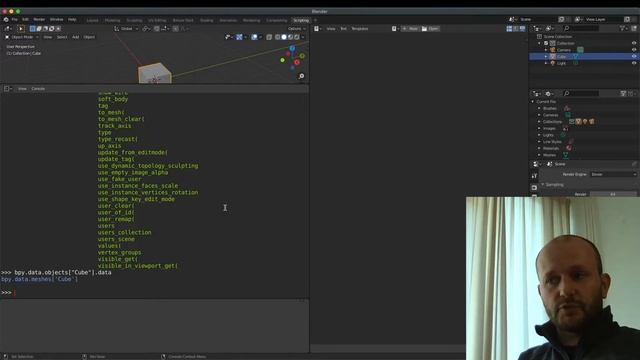Open the Console menu in Python console
The width and height of the screenshot is (640, 360).
click(38, 89)
